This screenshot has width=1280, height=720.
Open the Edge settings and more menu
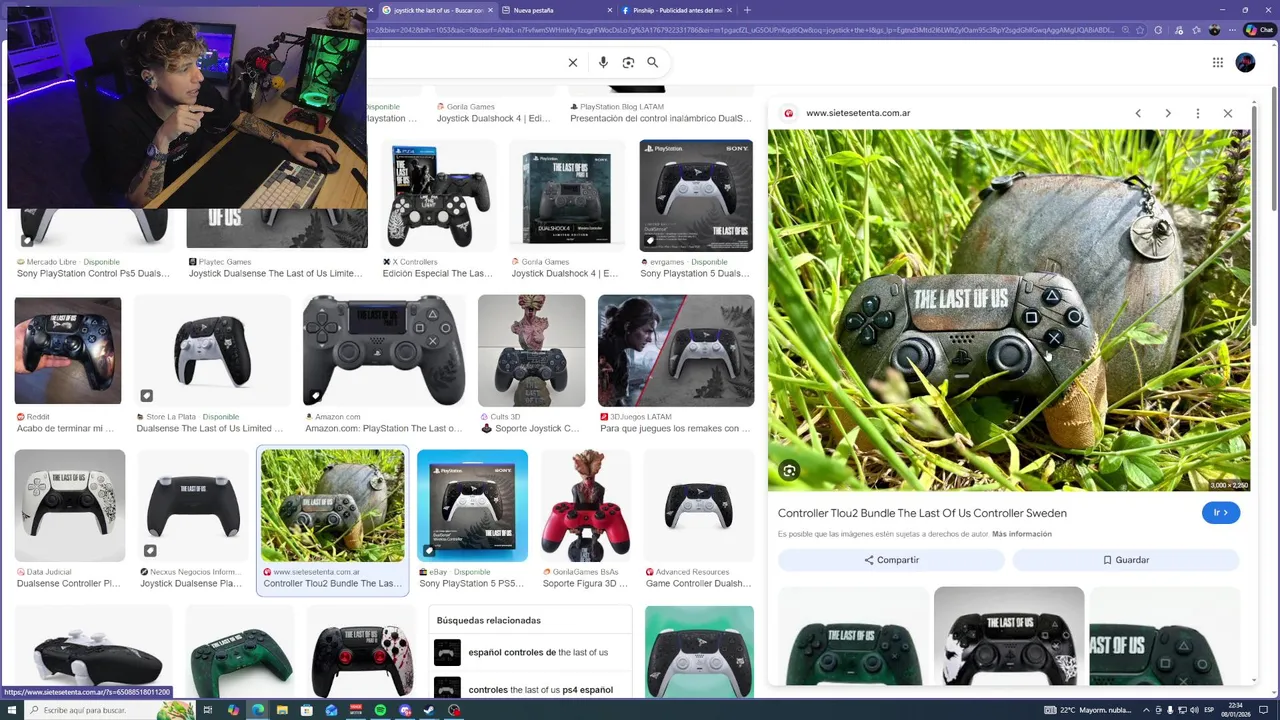(1232, 30)
